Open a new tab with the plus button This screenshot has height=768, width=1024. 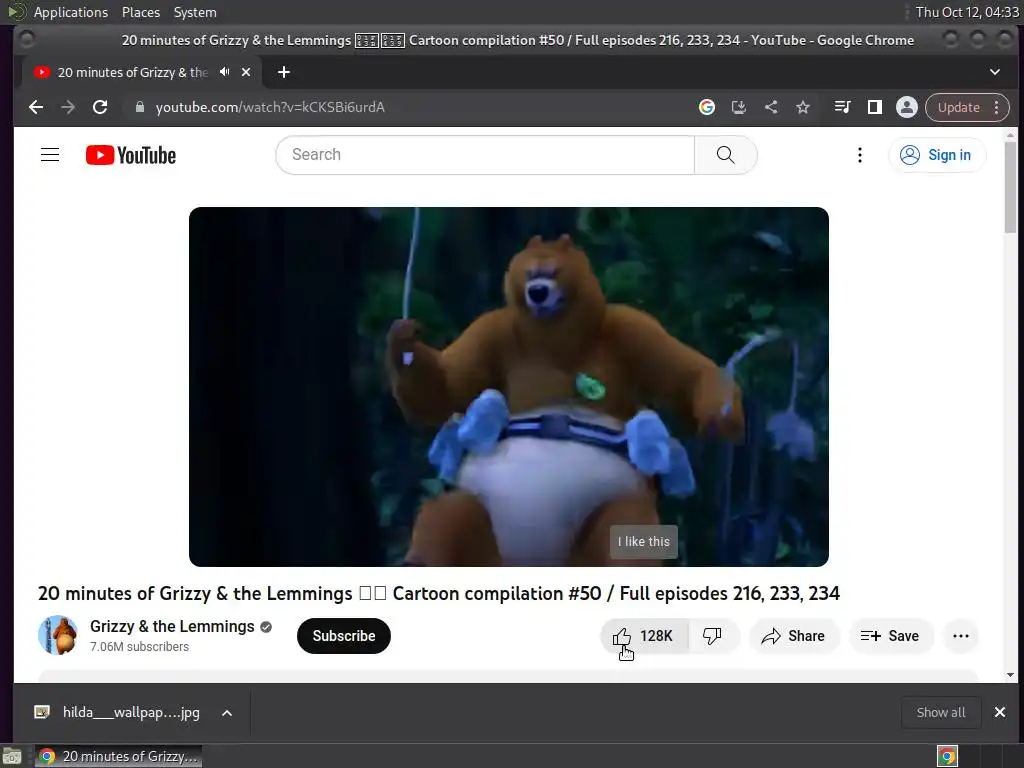283,72
